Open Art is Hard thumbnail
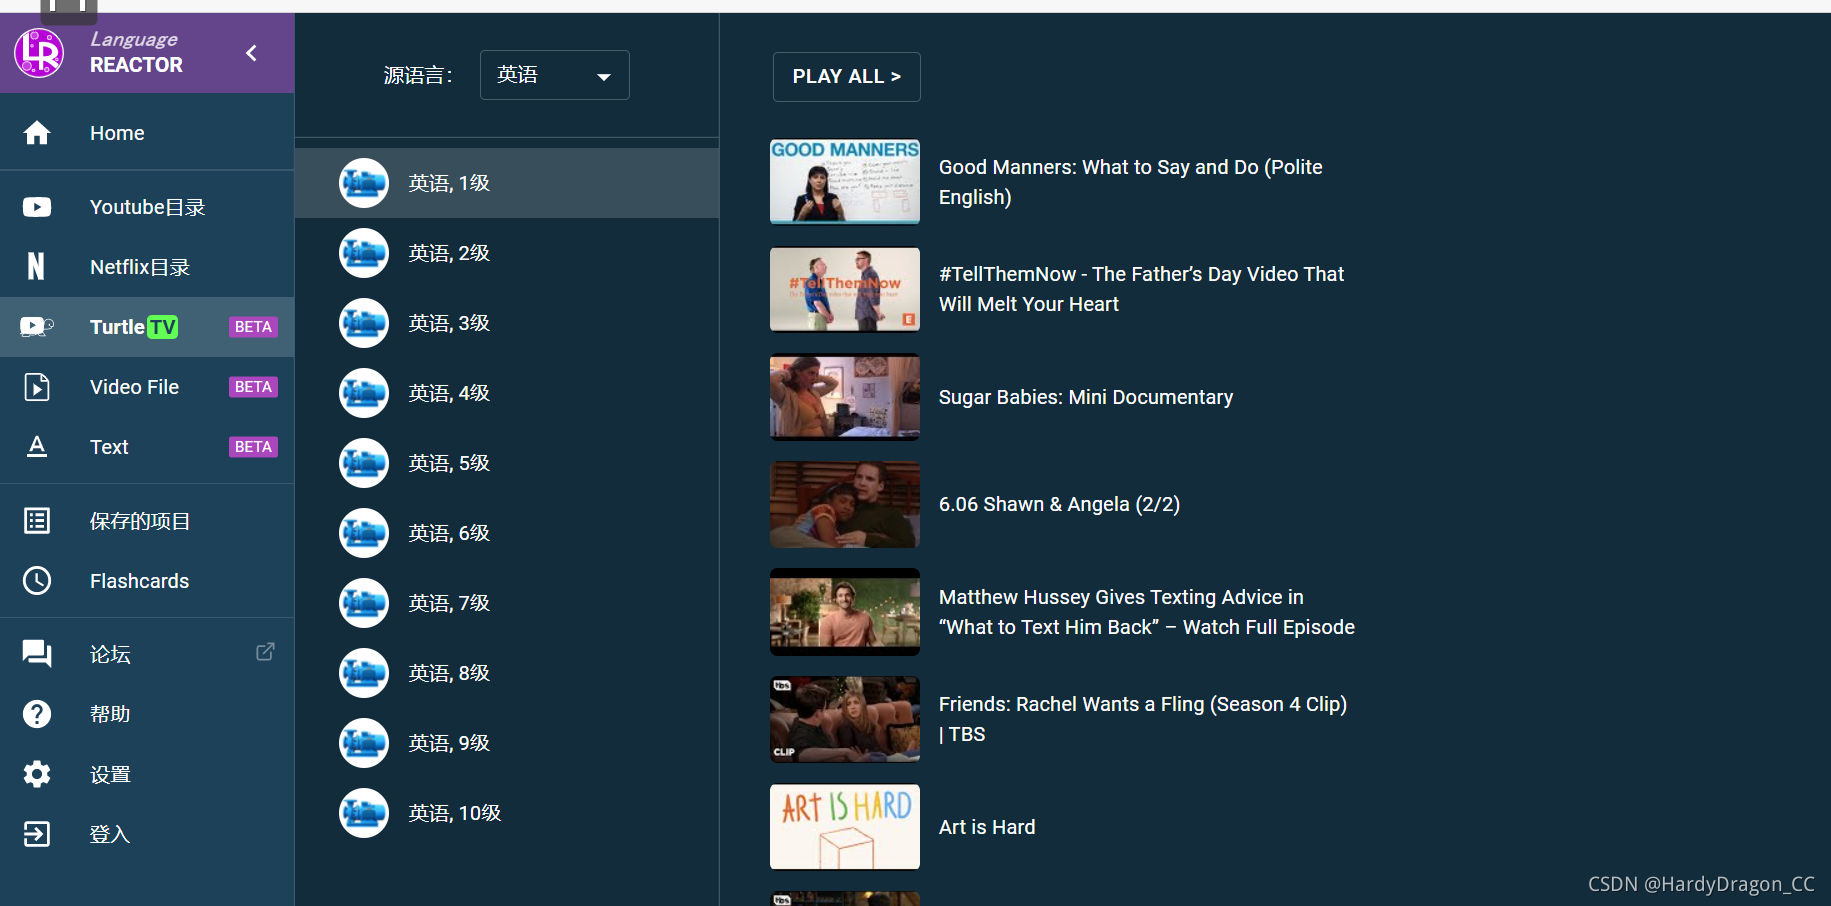This screenshot has width=1831, height=906. [x=845, y=827]
